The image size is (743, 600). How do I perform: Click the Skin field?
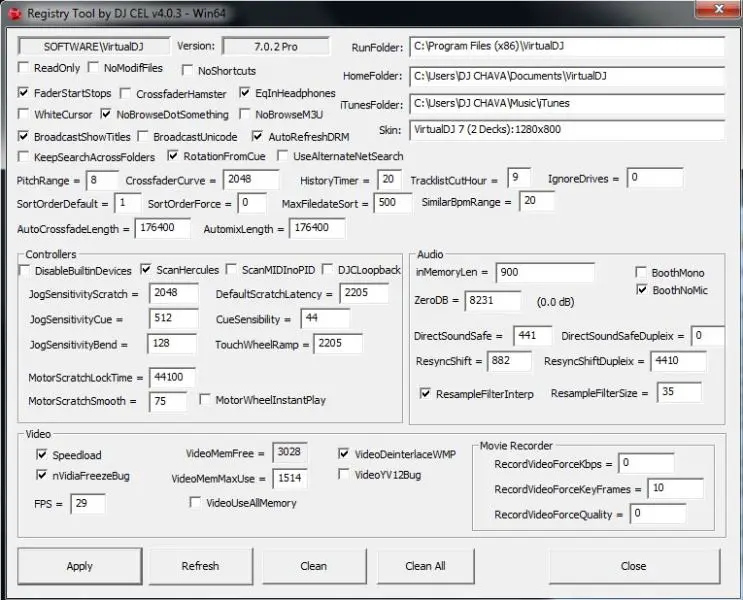(567, 130)
